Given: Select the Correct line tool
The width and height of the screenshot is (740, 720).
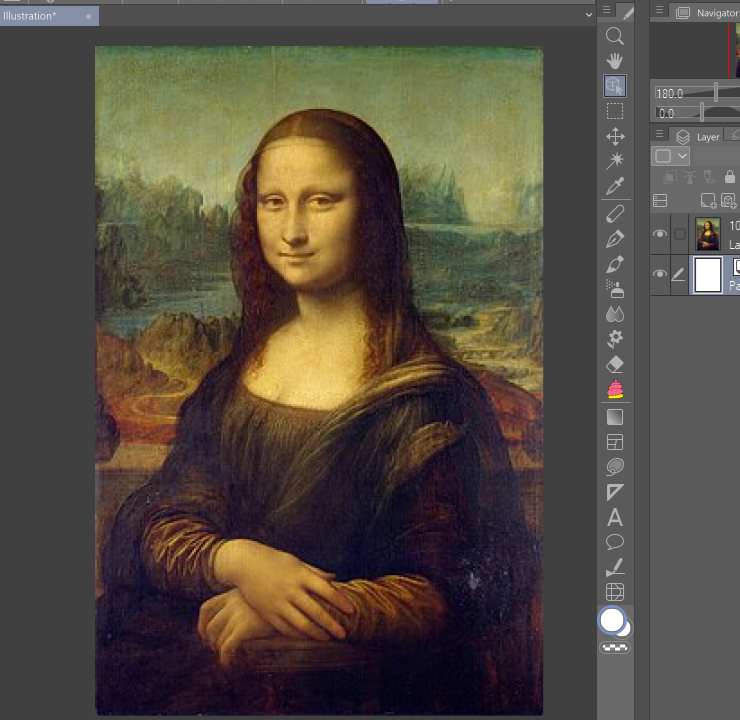Looking at the screenshot, I should coord(615,567).
